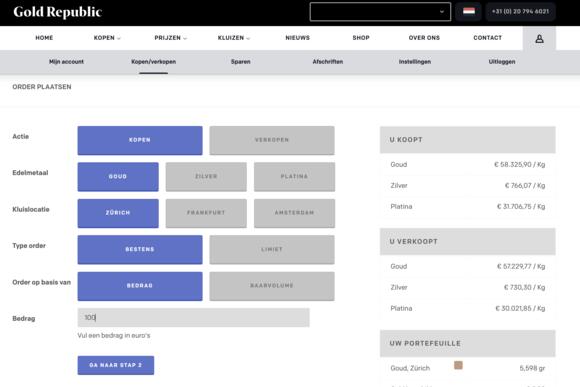The image size is (580, 387).
Task: Set order type to Bestens
Action: click(140, 249)
